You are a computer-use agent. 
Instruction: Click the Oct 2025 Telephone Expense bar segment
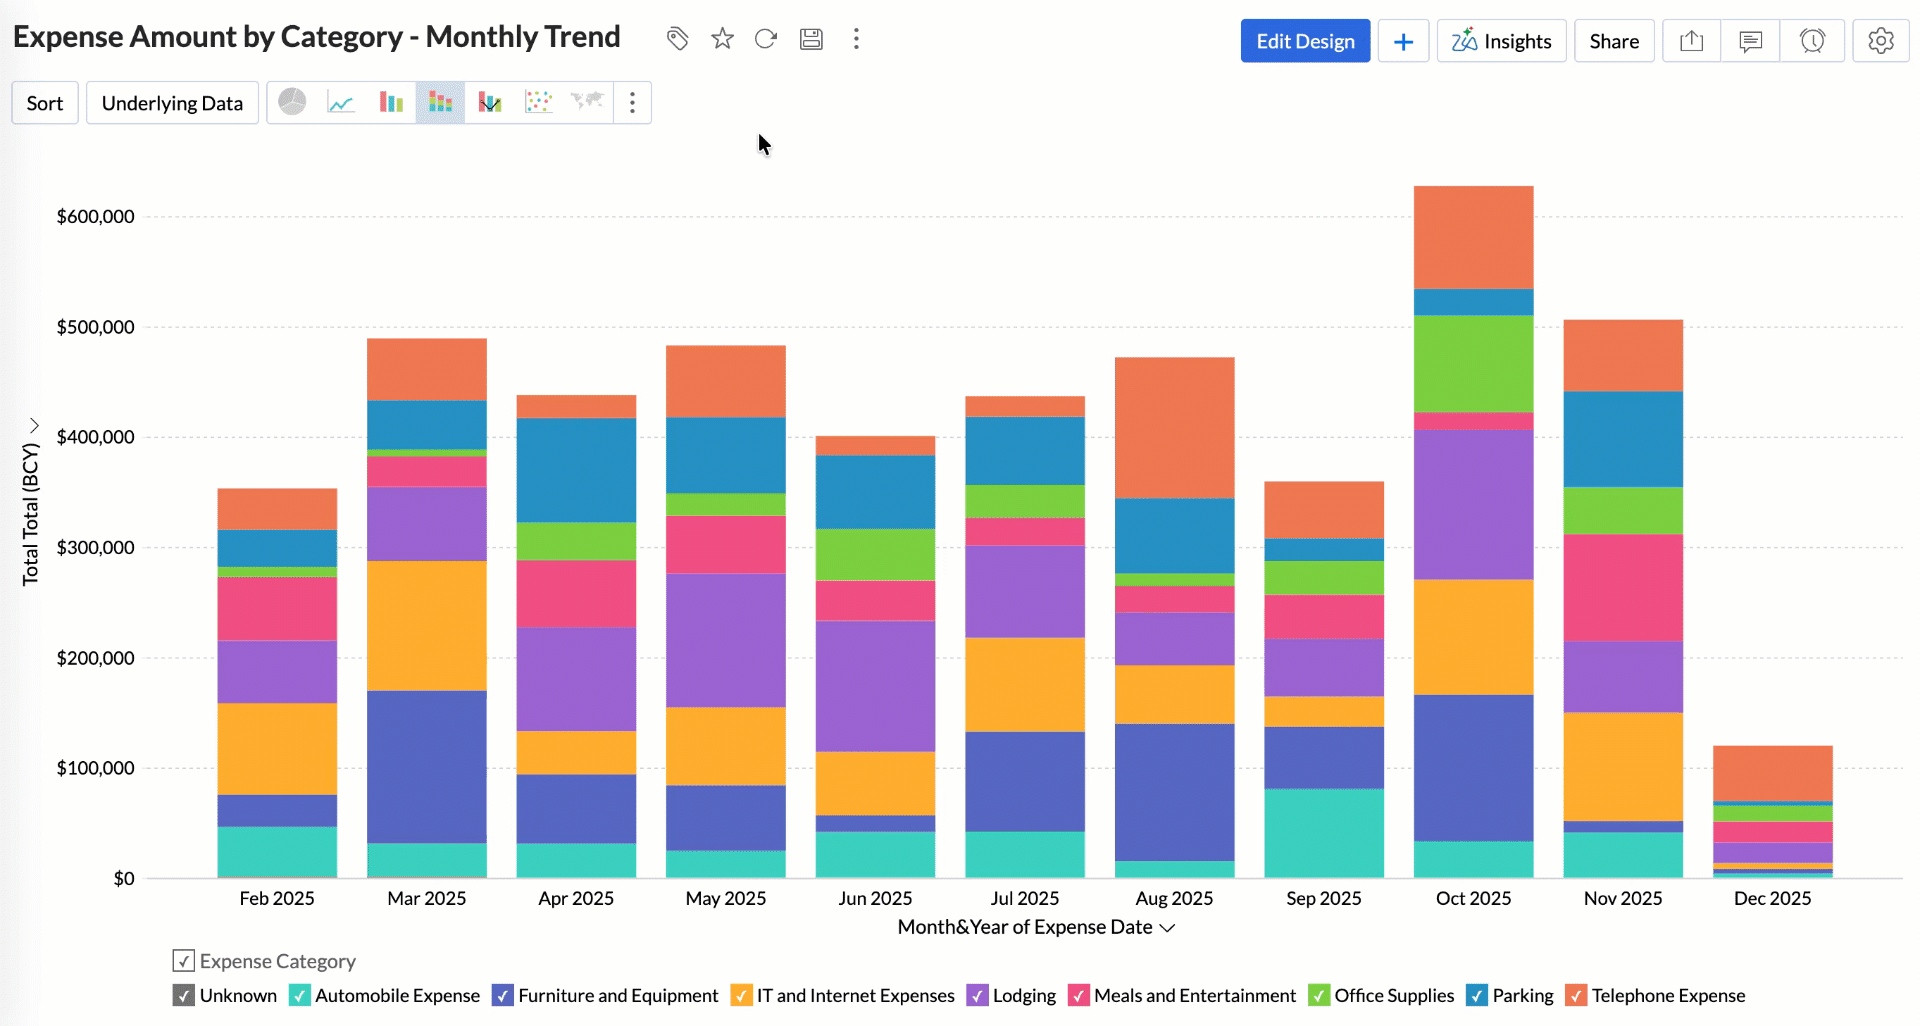tap(1473, 237)
